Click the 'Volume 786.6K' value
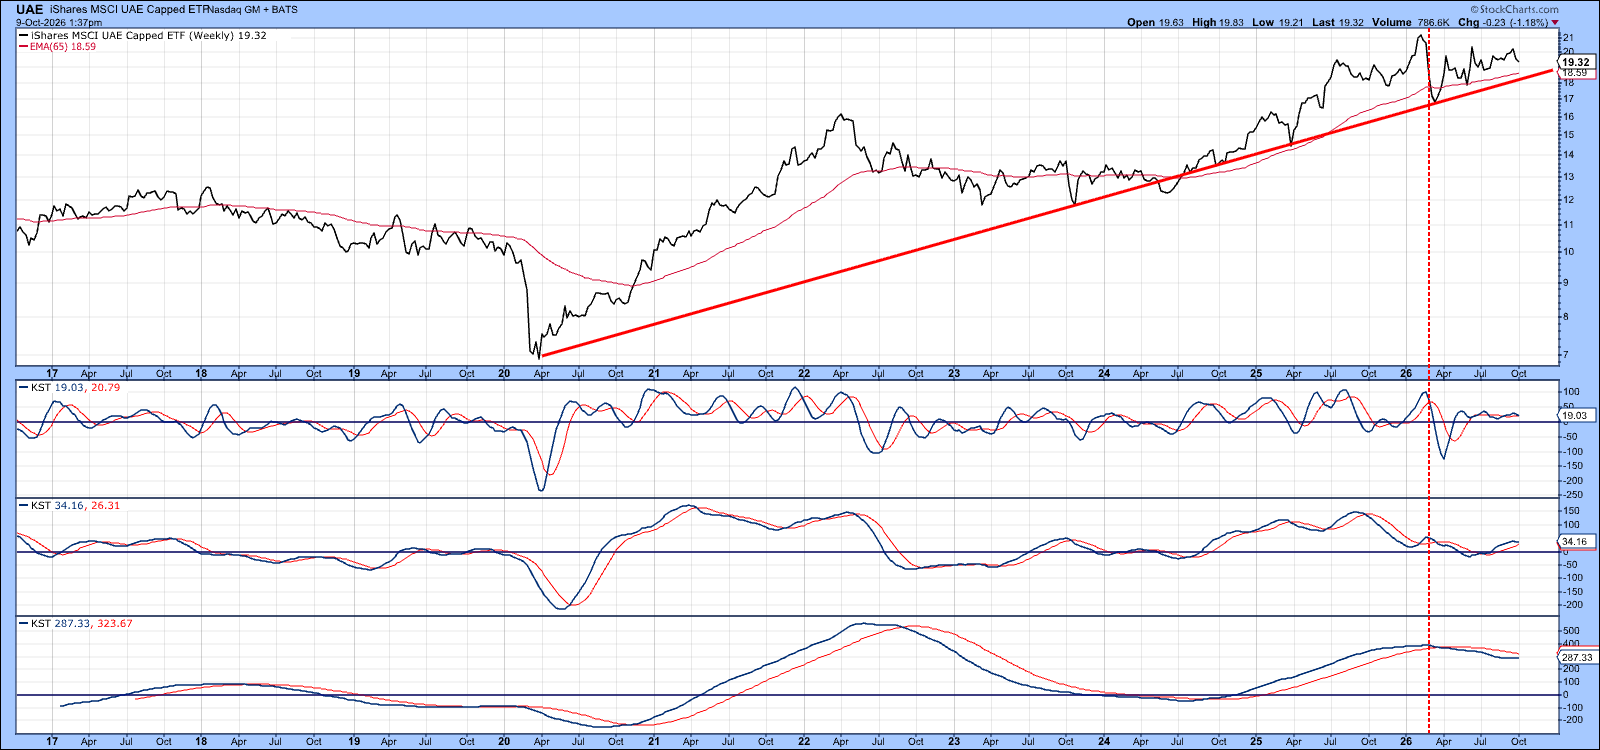Image resolution: width=1600 pixels, height=750 pixels. pos(1411,22)
